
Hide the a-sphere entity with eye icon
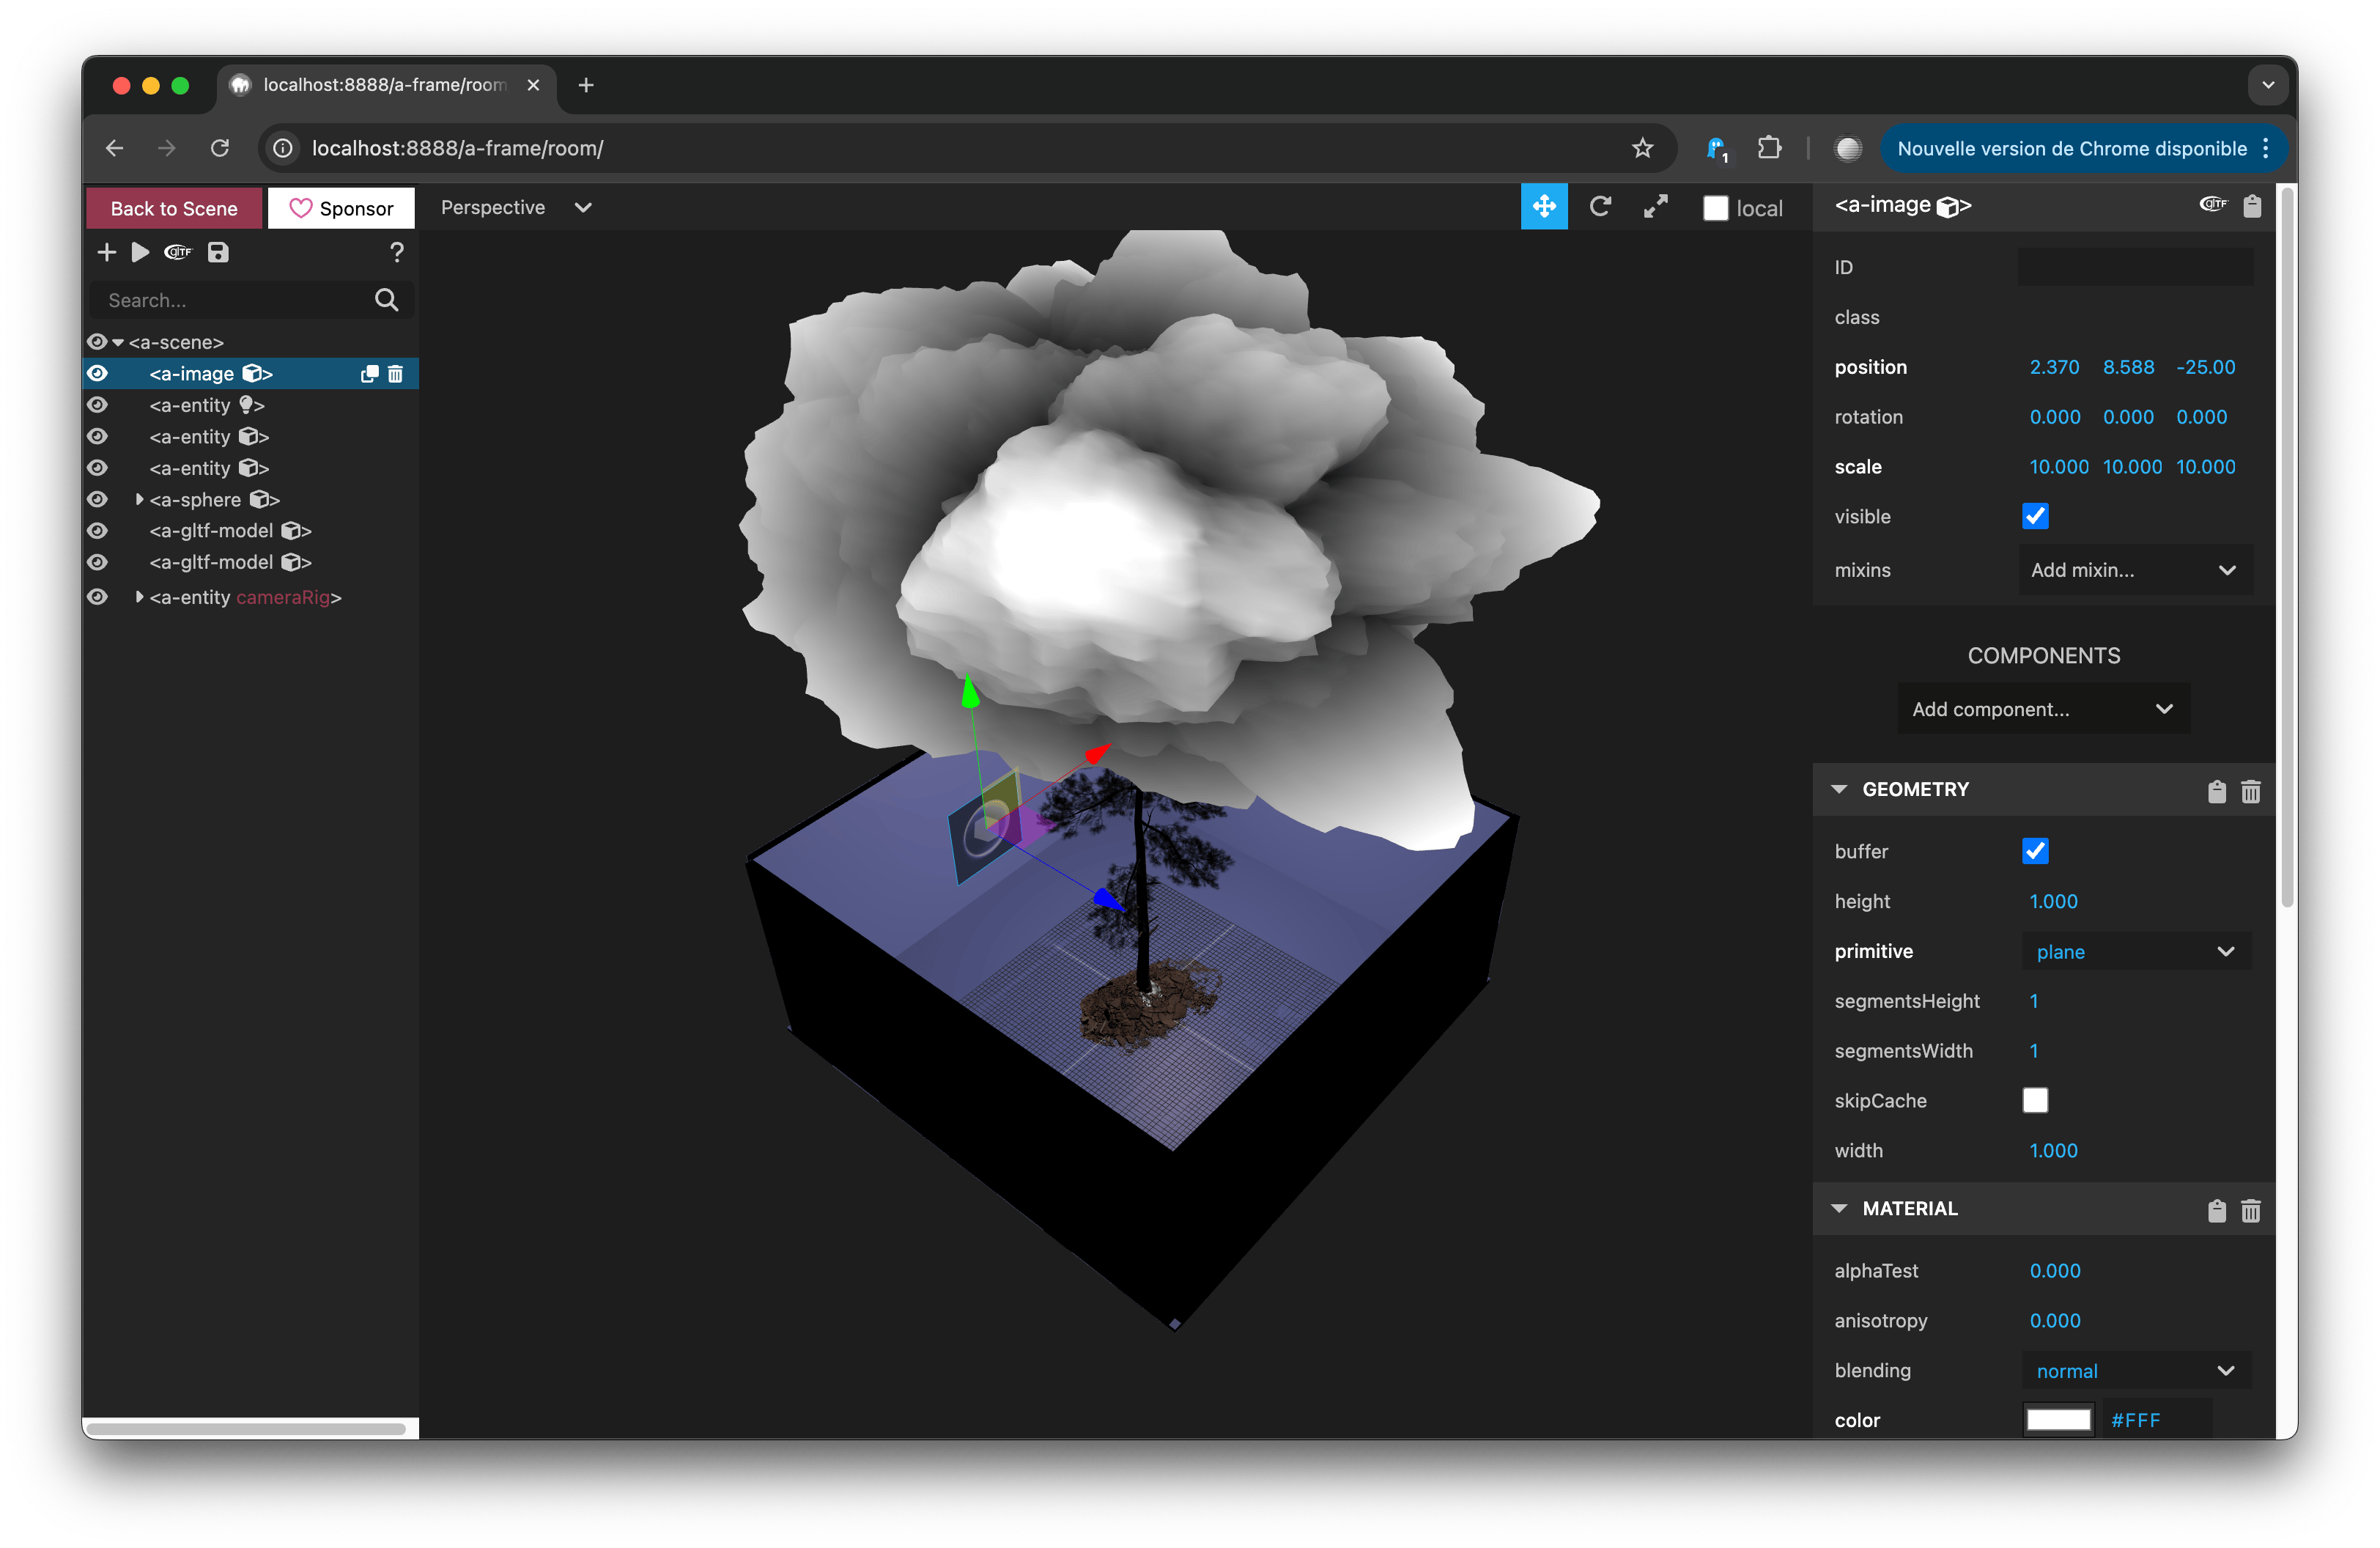click(x=97, y=499)
